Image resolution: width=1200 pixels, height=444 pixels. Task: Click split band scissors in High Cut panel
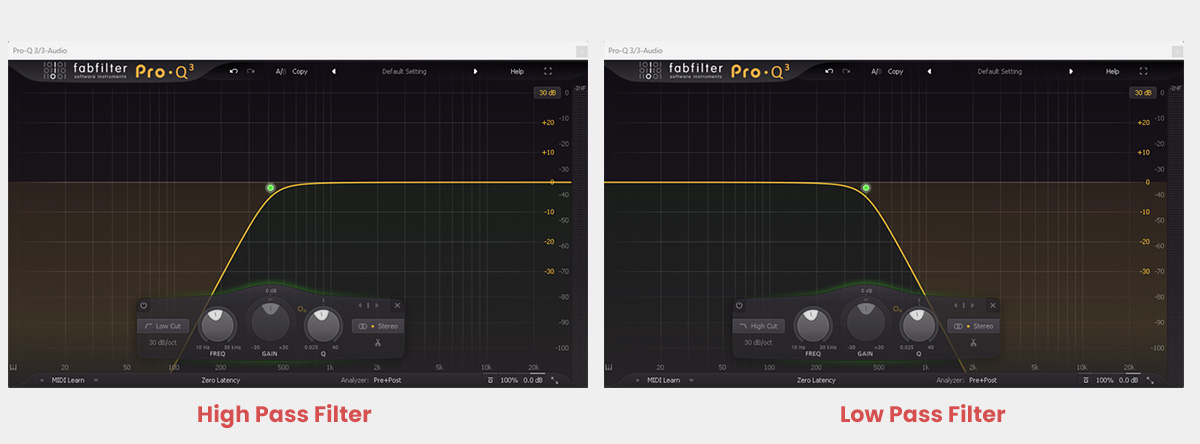(974, 343)
